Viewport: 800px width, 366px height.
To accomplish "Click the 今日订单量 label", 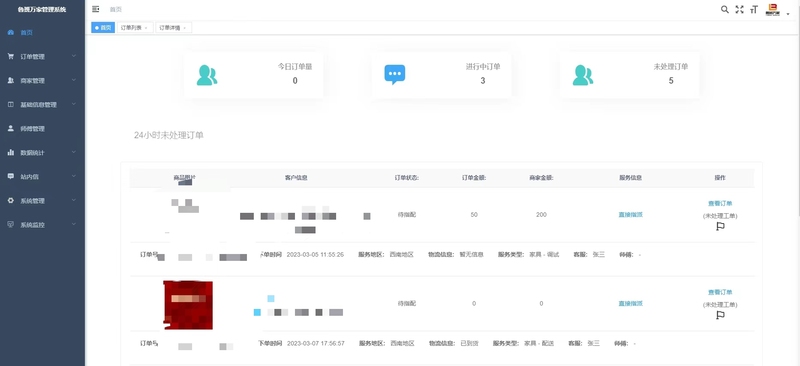I will click(x=295, y=67).
